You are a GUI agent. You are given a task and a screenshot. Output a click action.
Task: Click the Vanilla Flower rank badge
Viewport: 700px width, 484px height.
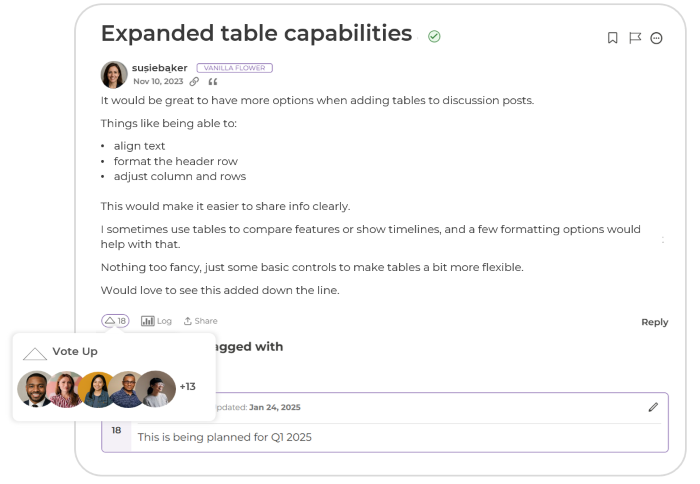click(234, 68)
